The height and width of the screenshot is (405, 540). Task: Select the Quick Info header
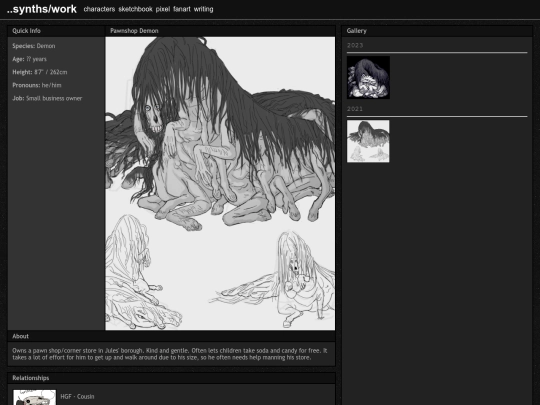click(27, 31)
